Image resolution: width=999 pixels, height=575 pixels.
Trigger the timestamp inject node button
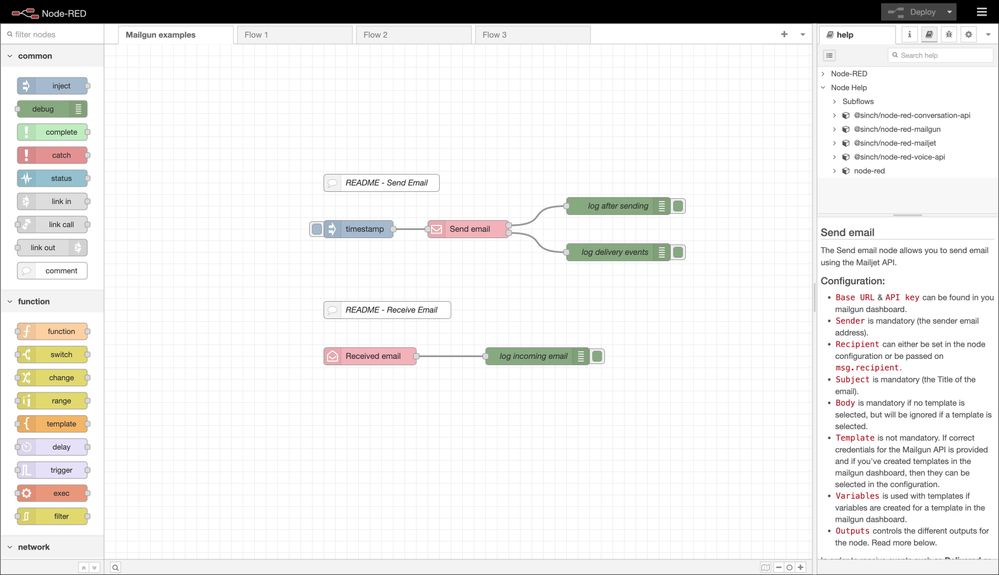[317, 229]
